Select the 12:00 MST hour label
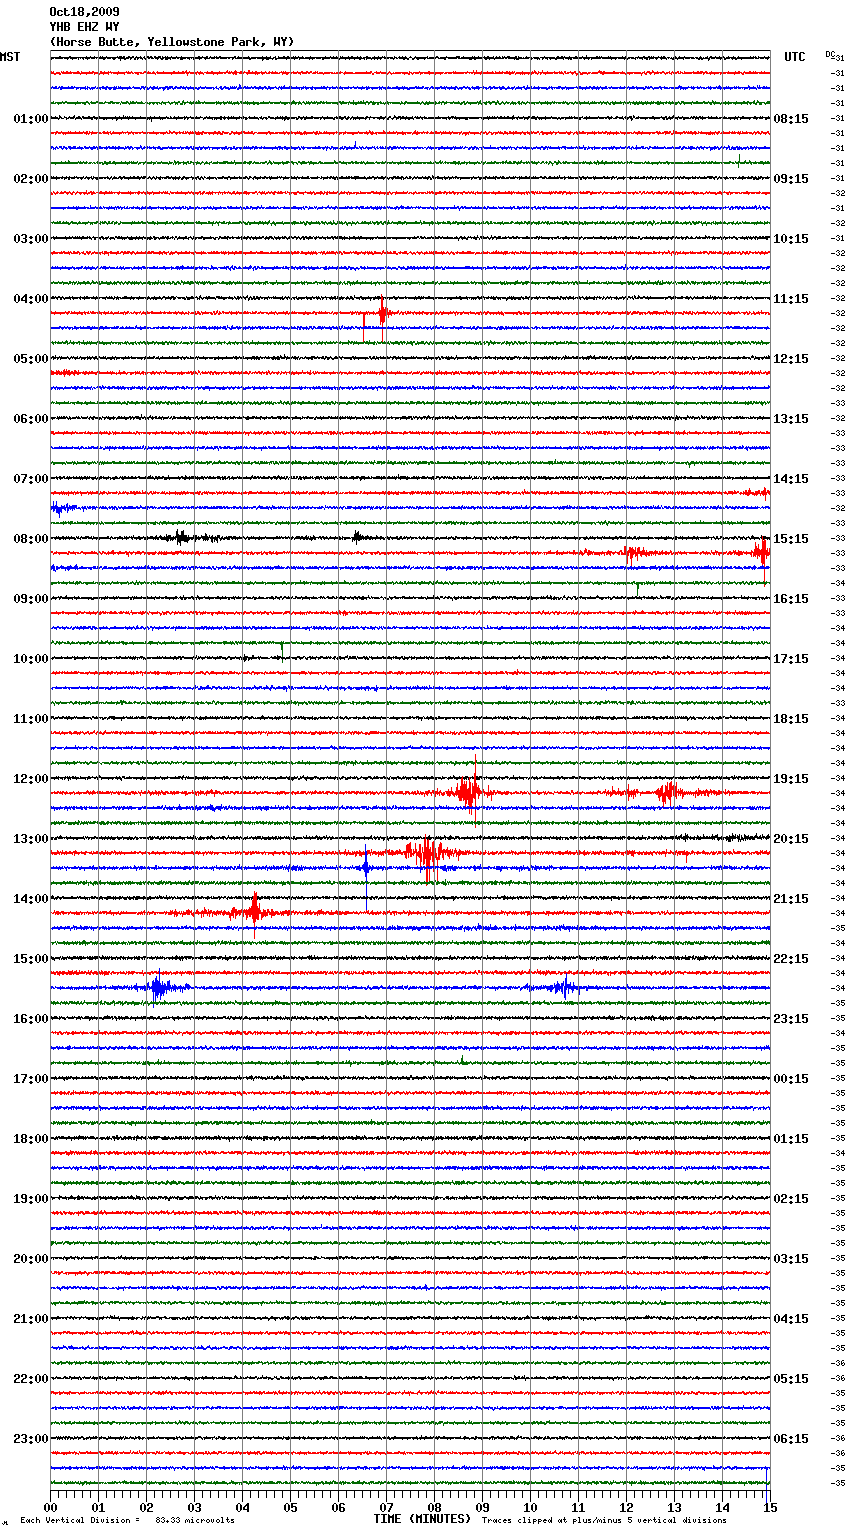Screen dimensions: 850x1534 [30, 779]
